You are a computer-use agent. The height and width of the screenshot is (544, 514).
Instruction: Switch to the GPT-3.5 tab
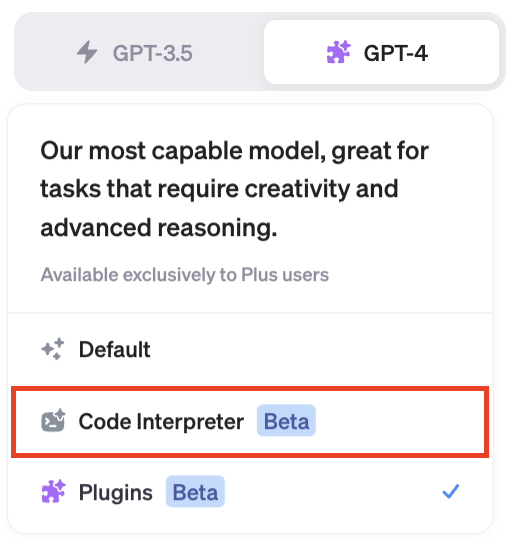click(x=139, y=52)
